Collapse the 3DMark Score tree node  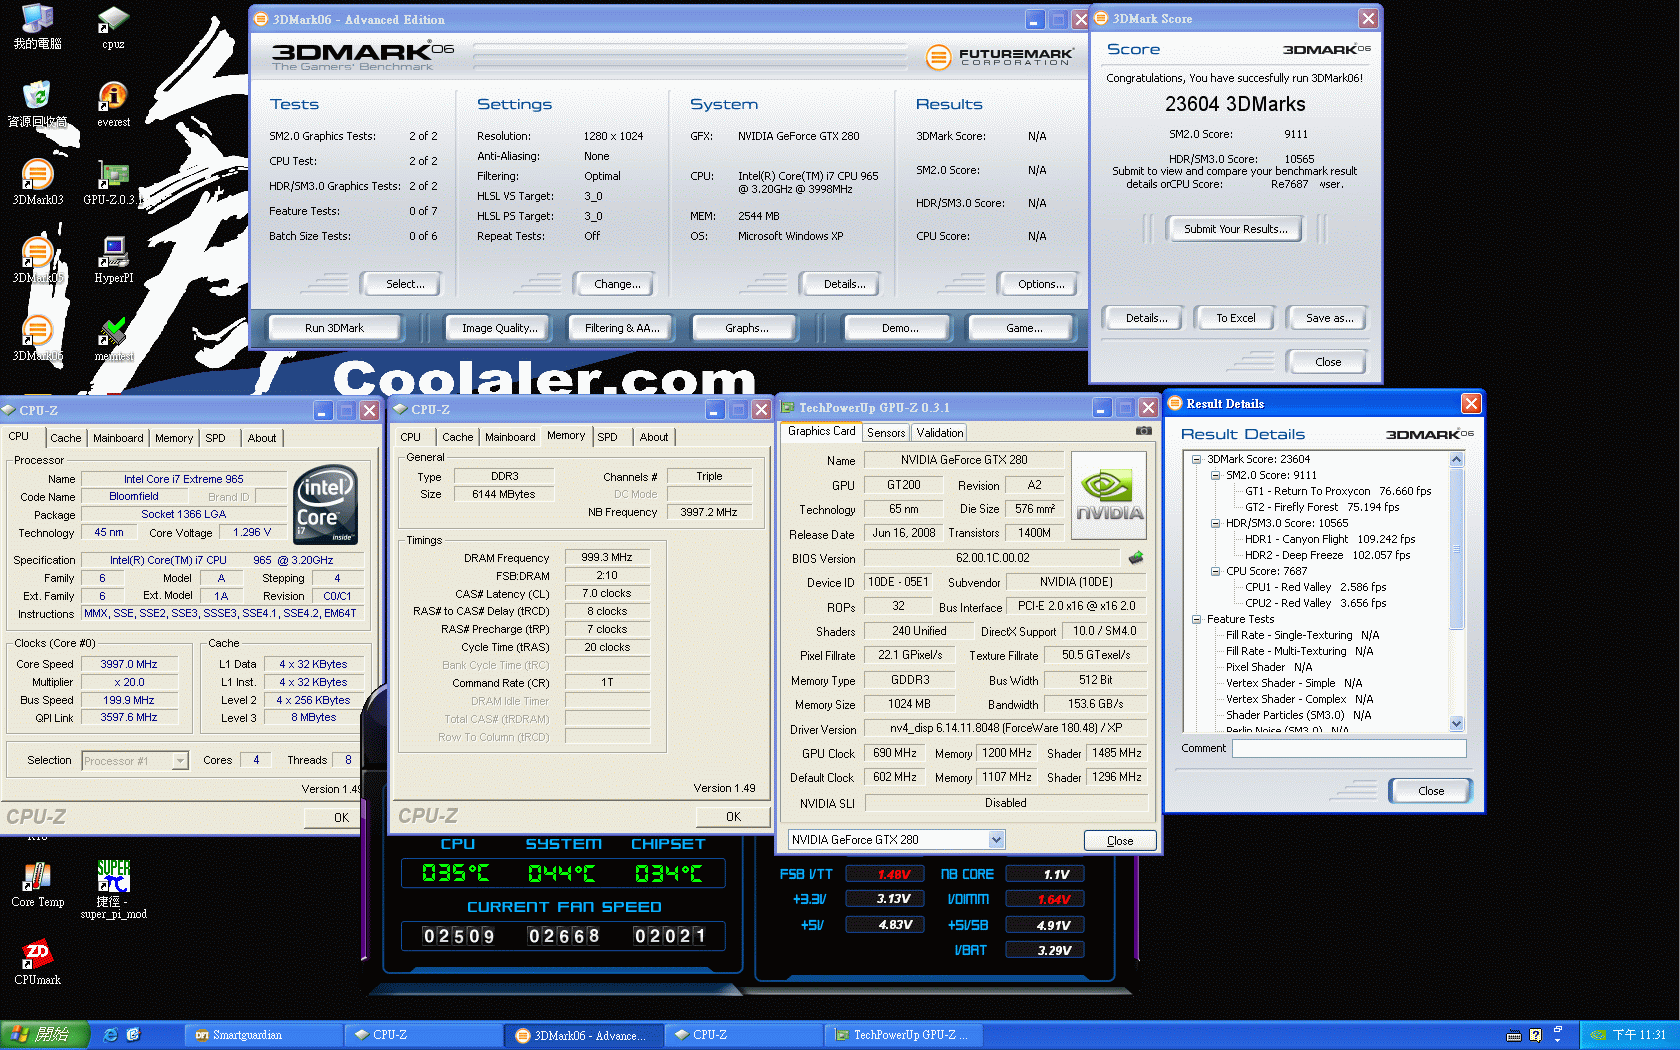click(x=1196, y=459)
